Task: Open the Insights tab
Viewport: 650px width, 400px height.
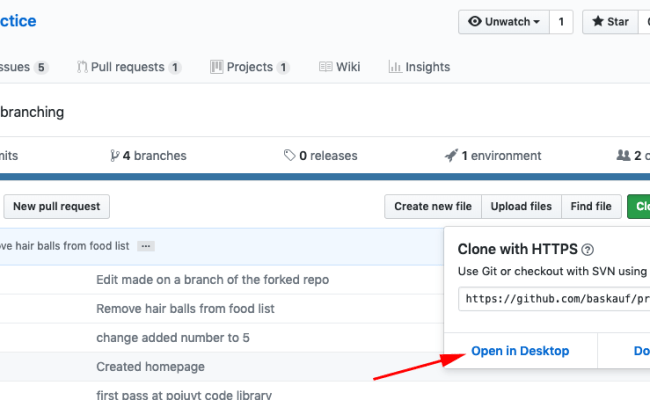Action: point(419,67)
